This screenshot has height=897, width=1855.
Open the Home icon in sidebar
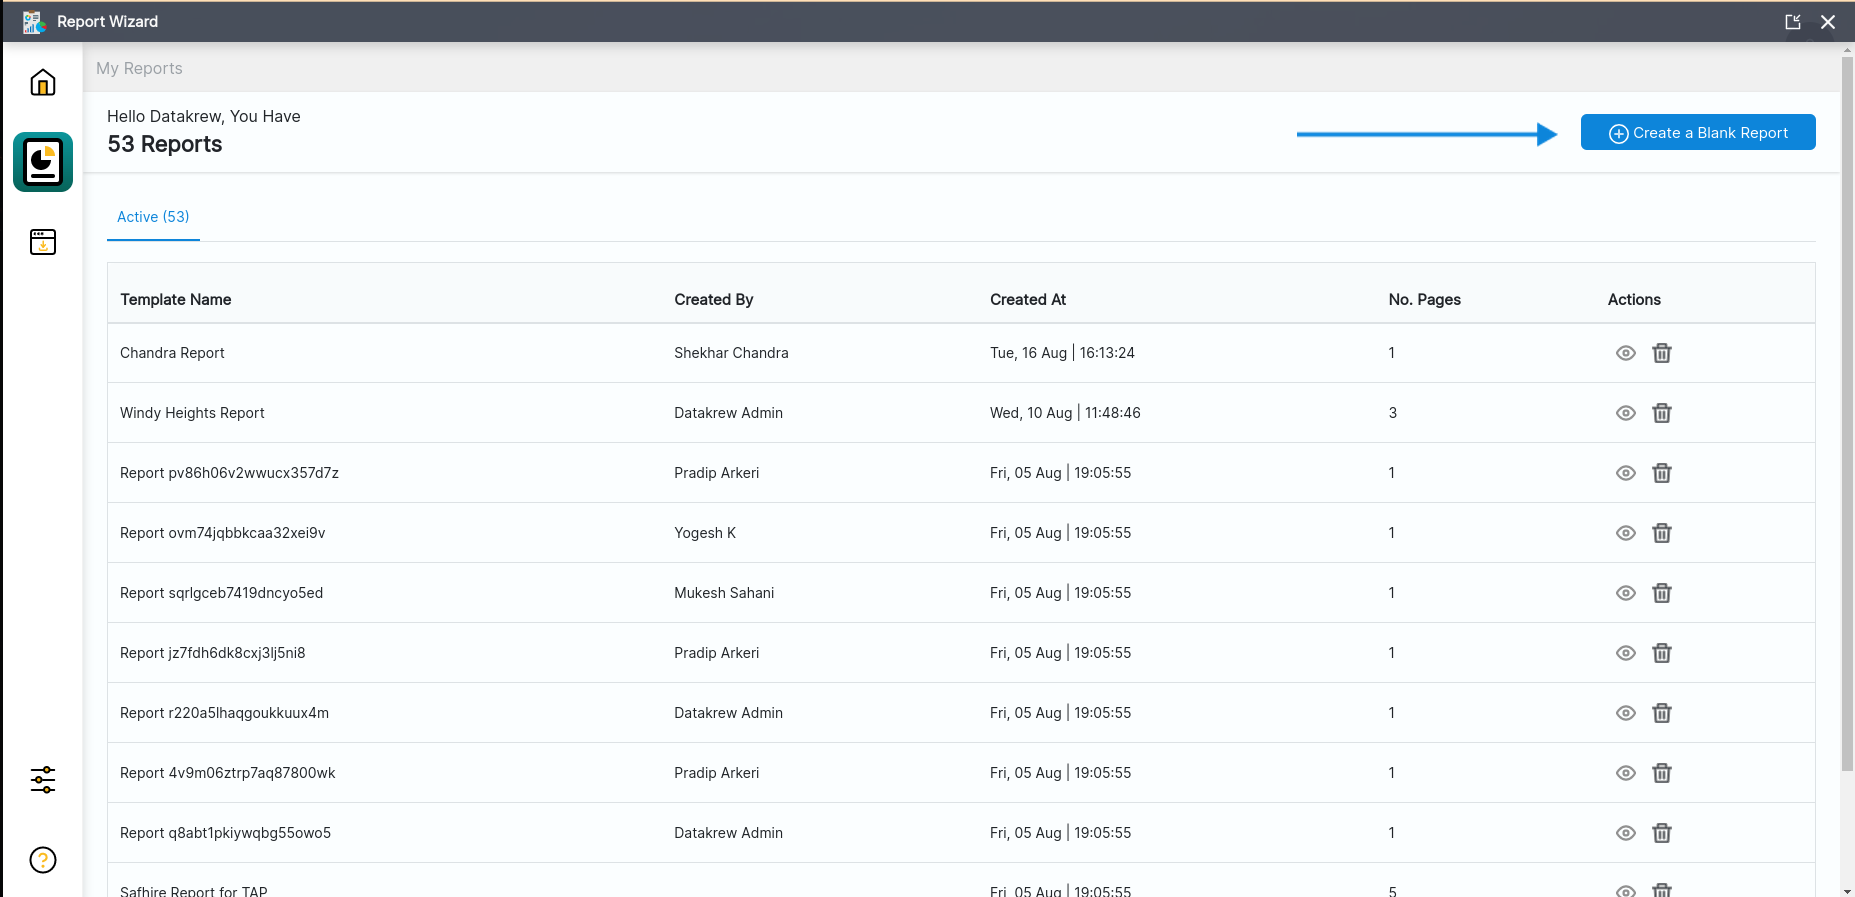(x=43, y=82)
